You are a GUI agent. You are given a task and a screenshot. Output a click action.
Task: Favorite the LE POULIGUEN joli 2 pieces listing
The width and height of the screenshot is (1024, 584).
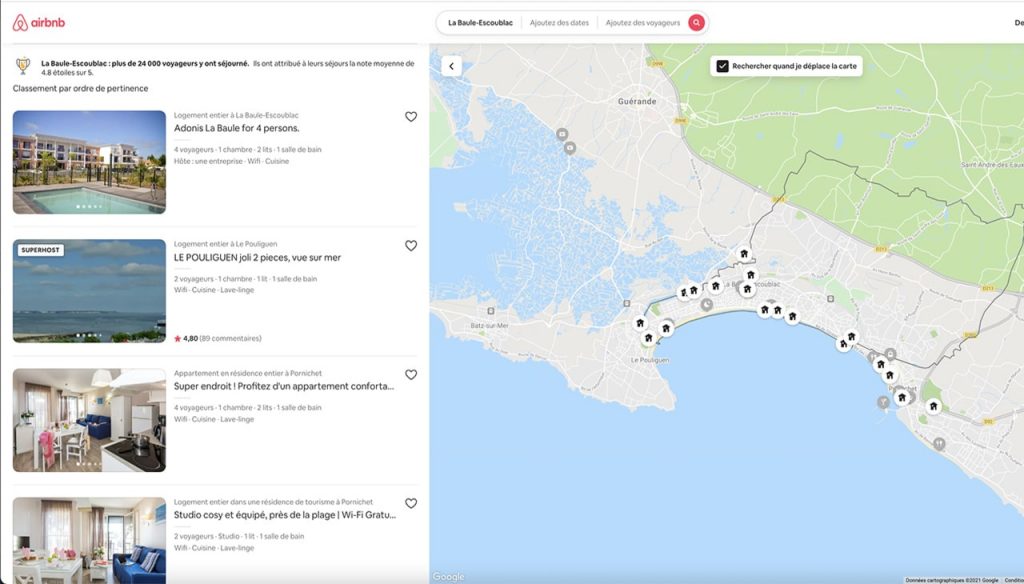pyautogui.click(x=411, y=246)
